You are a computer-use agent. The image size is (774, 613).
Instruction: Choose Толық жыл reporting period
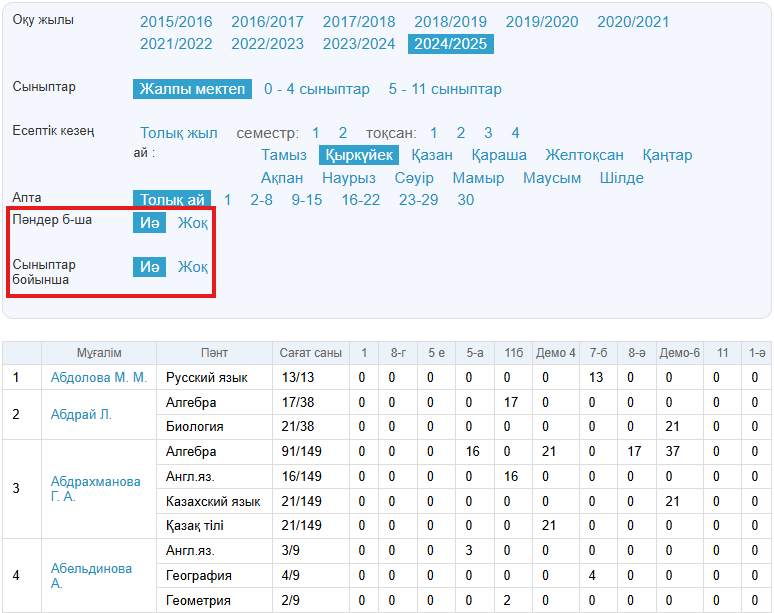click(178, 133)
